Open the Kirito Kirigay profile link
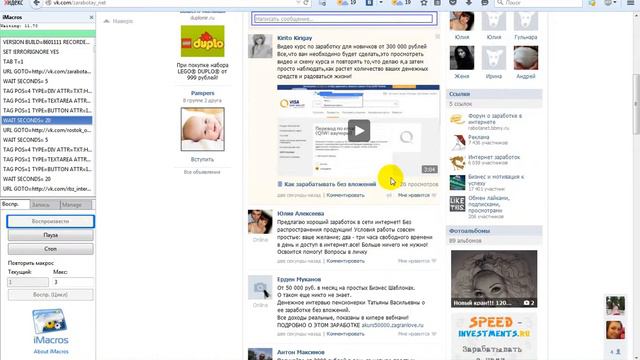Image resolution: width=640 pixels, height=360 pixels. 294,38
